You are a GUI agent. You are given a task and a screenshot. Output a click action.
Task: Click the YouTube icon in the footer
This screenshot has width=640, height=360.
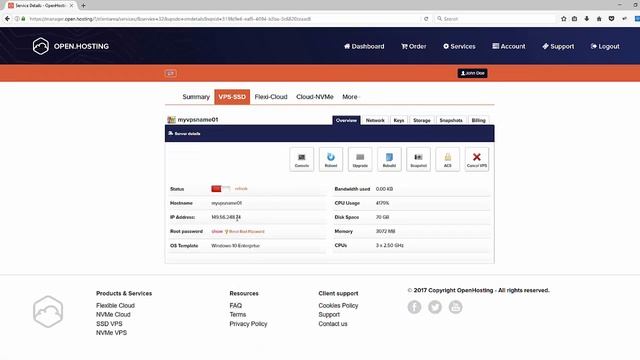pos(456,307)
